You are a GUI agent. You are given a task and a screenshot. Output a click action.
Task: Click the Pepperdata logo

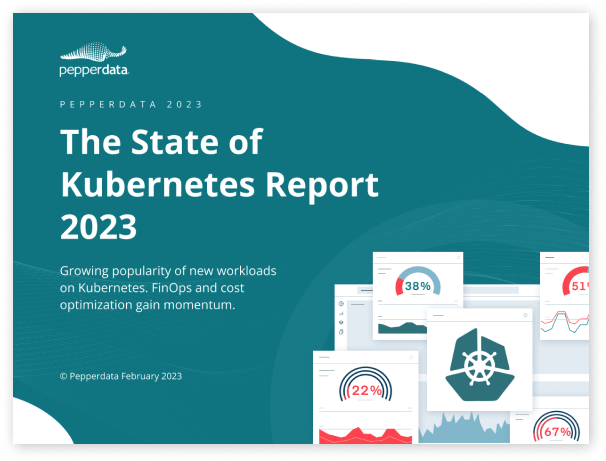[x=94, y=59]
